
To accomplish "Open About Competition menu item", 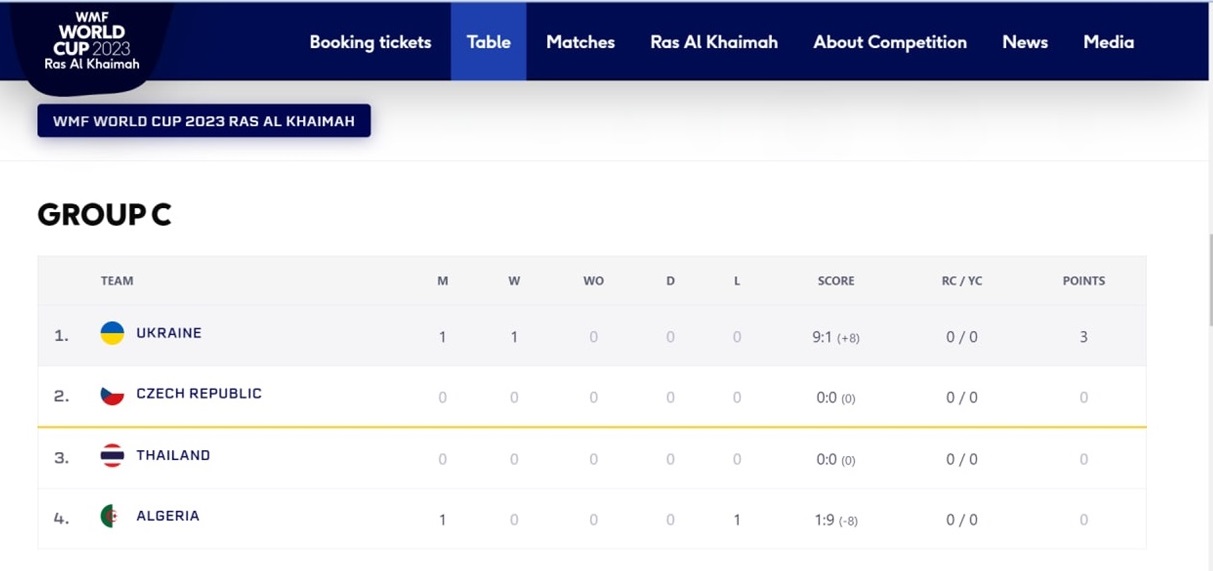I will click(x=890, y=42).
